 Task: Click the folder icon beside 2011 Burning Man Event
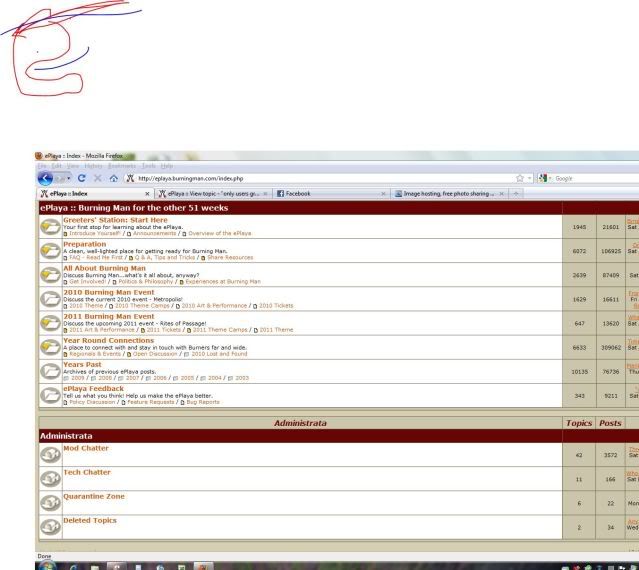[x=50, y=323]
